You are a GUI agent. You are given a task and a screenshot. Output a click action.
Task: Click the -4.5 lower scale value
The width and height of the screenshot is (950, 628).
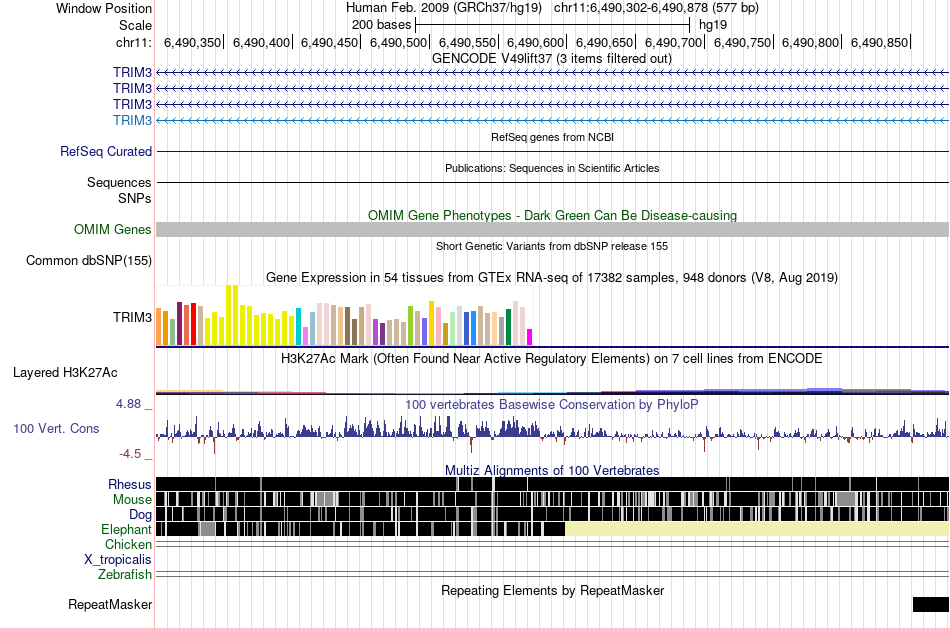point(130,454)
